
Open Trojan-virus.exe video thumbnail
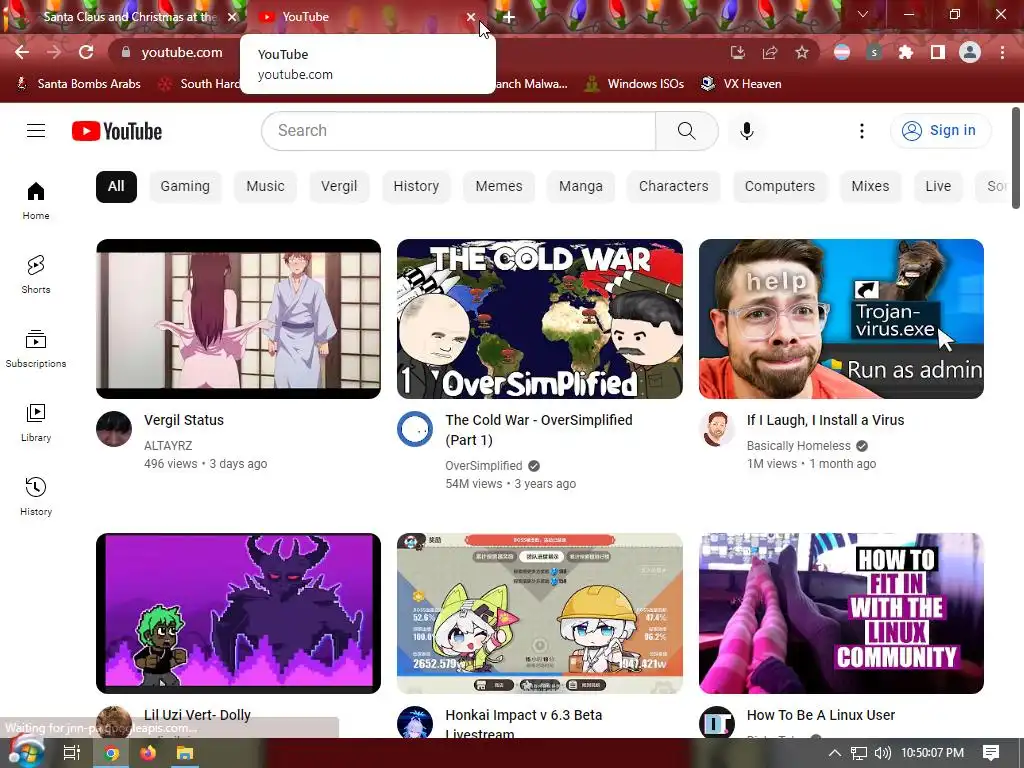pyautogui.click(x=841, y=319)
